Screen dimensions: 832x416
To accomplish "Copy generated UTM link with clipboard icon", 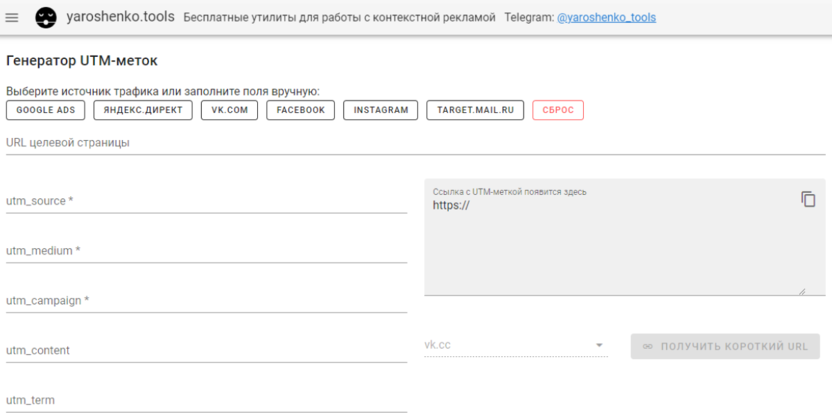I will [808, 199].
